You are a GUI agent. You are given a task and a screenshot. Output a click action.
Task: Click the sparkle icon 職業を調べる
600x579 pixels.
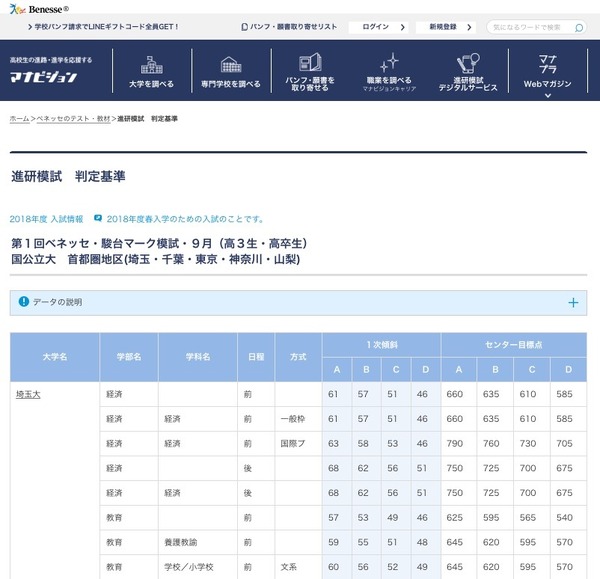389,62
